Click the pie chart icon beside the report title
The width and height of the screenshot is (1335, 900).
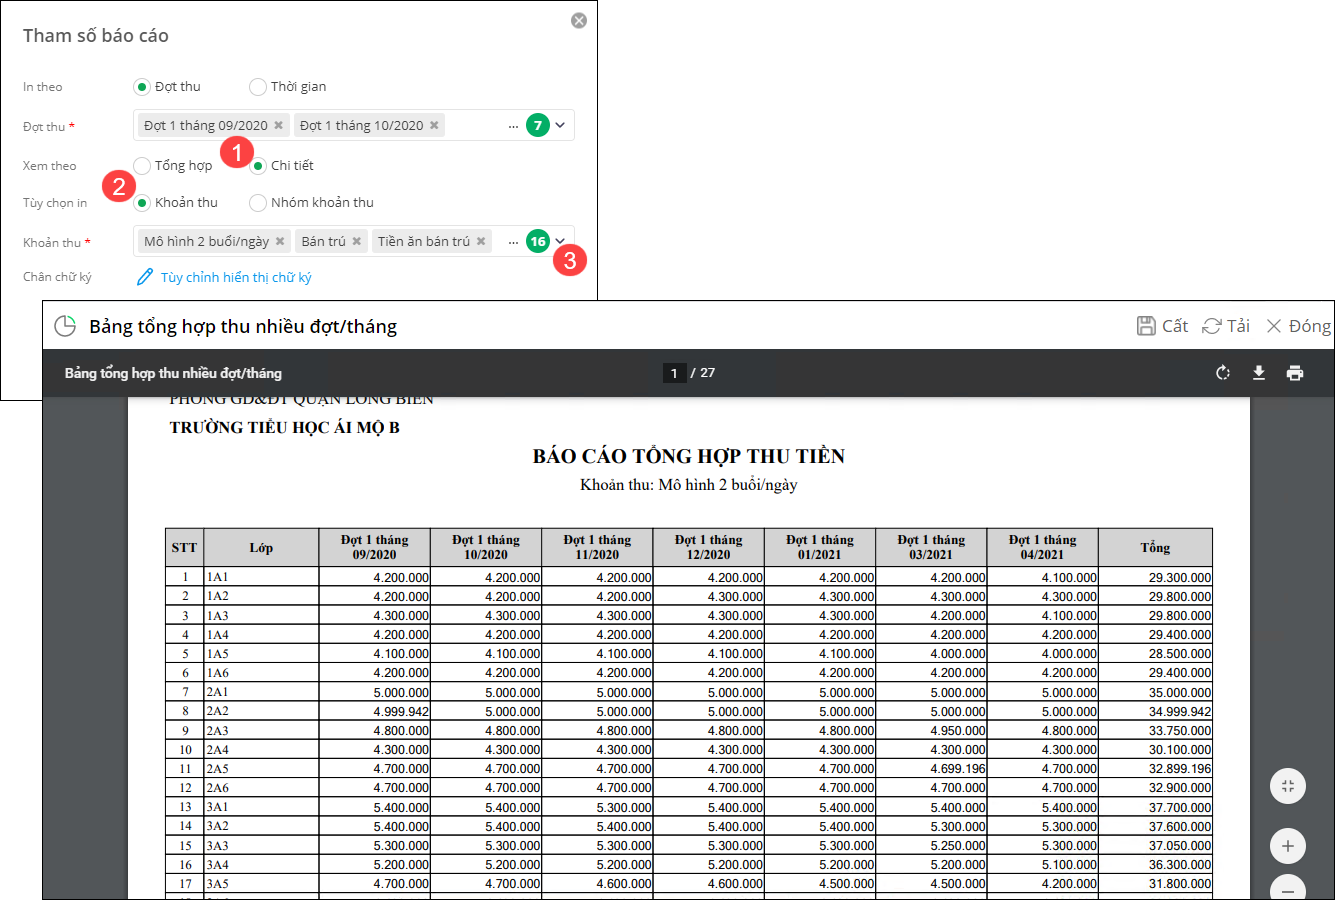coord(65,326)
